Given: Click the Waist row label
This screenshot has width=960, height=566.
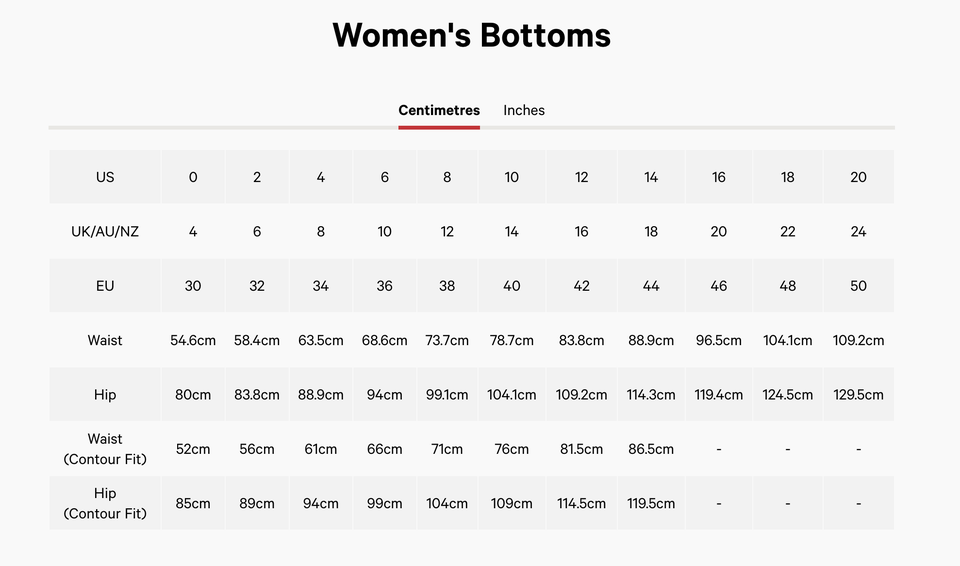Looking at the screenshot, I should point(105,340).
